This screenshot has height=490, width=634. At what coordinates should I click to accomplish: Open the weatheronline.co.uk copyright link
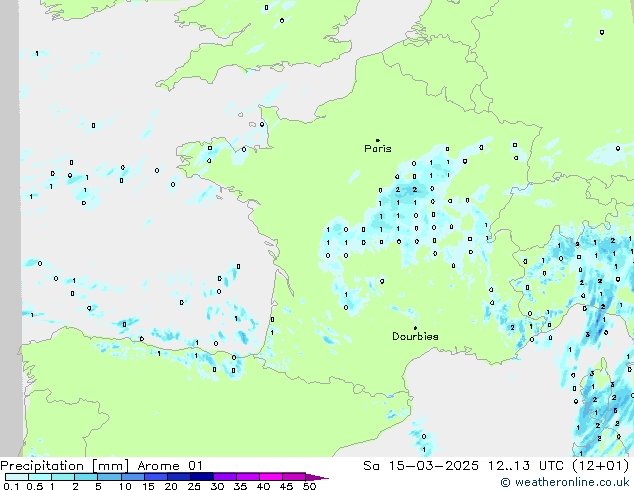pyautogui.click(x=565, y=482)
